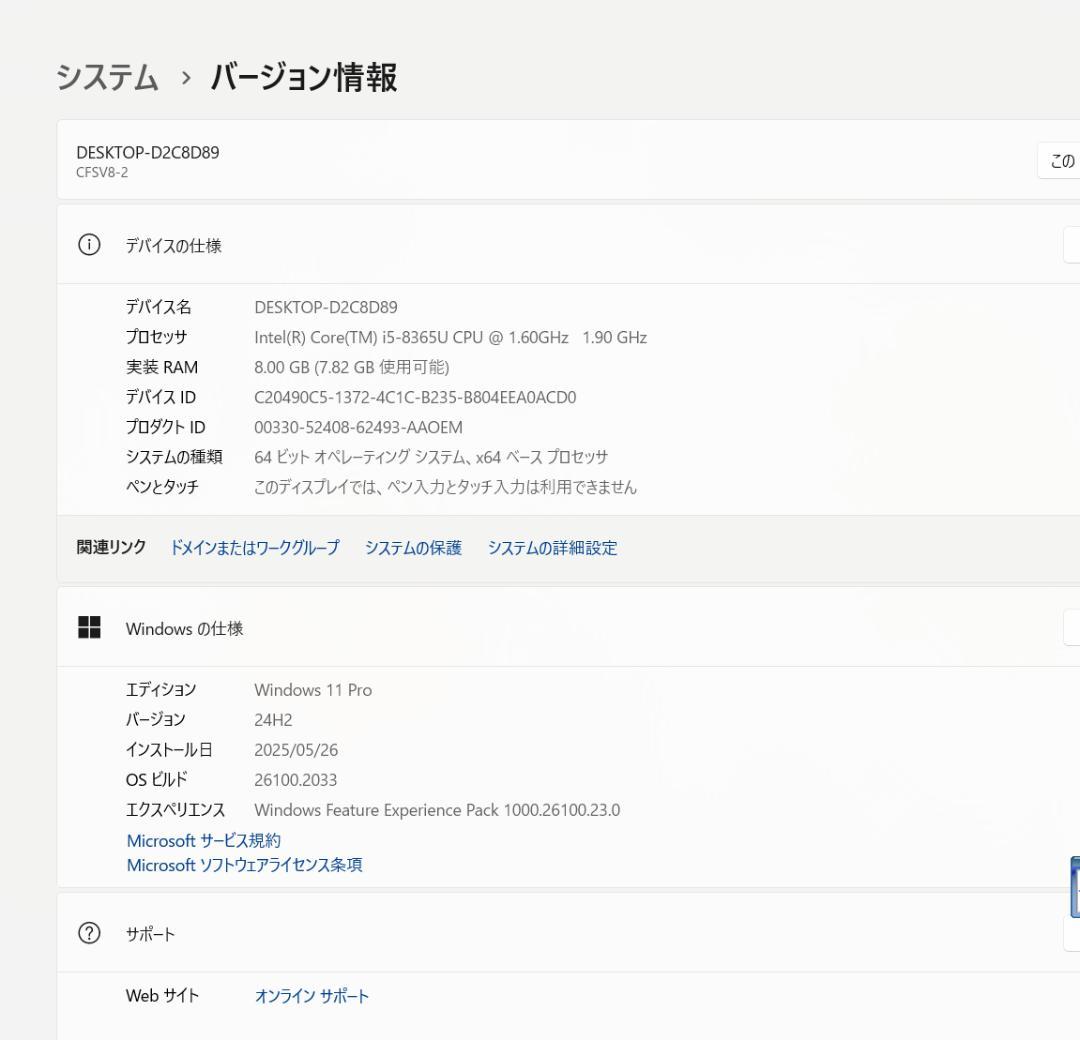The image size is (1080, 1040).
Task: Open システムの保護 link
Action: coord(413,547)
